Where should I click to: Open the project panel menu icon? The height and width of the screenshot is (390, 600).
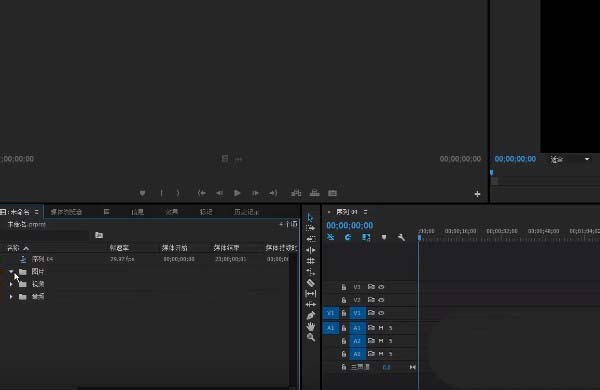click(36, 212)
